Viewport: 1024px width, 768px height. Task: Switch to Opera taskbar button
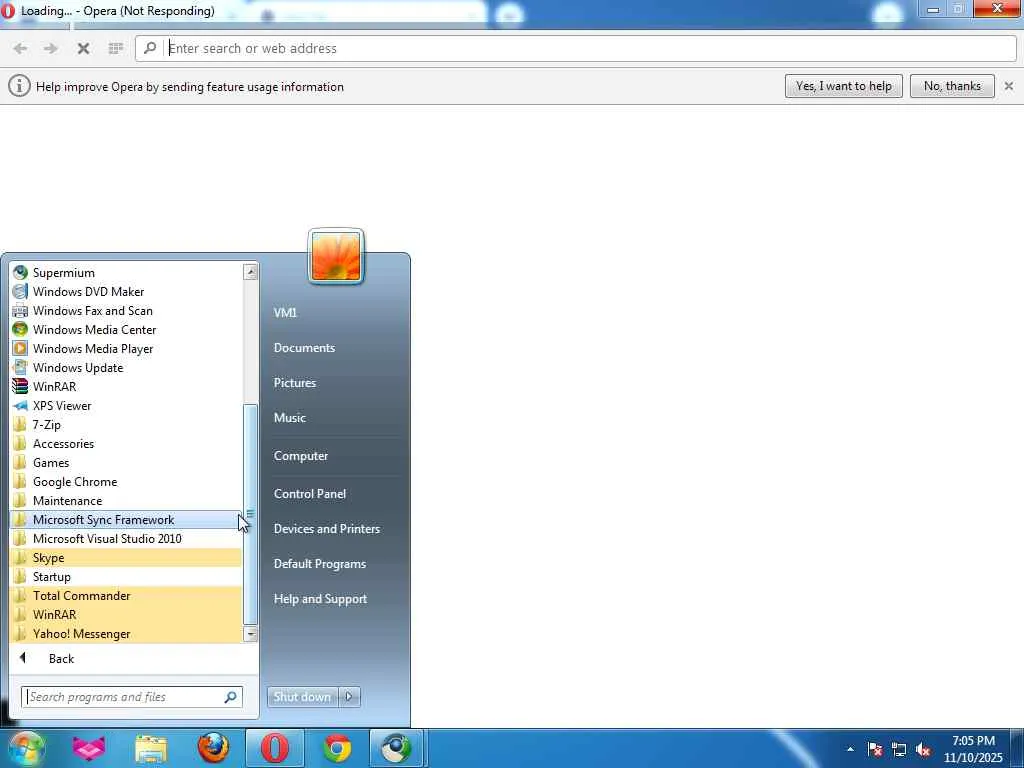[x=275, y=748]
